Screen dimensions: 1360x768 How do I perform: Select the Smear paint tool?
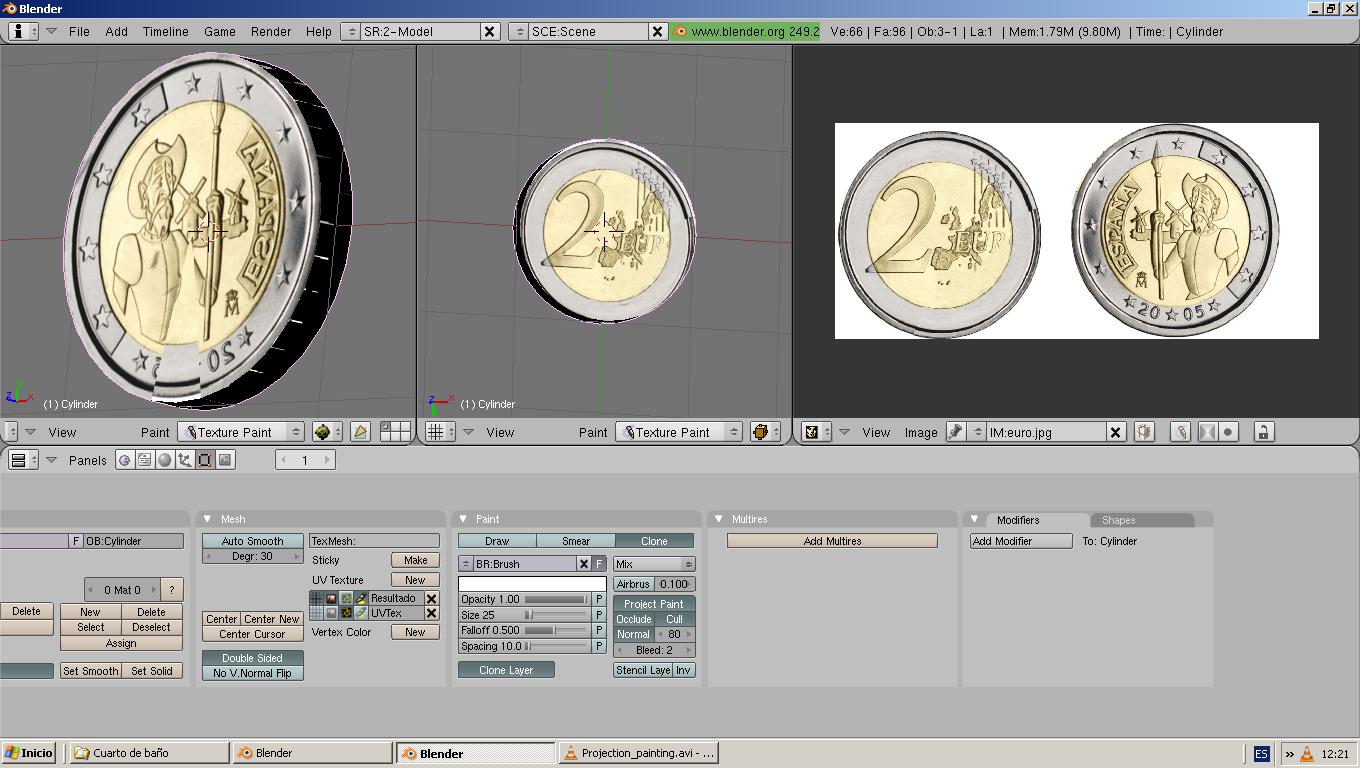(576, 541)
